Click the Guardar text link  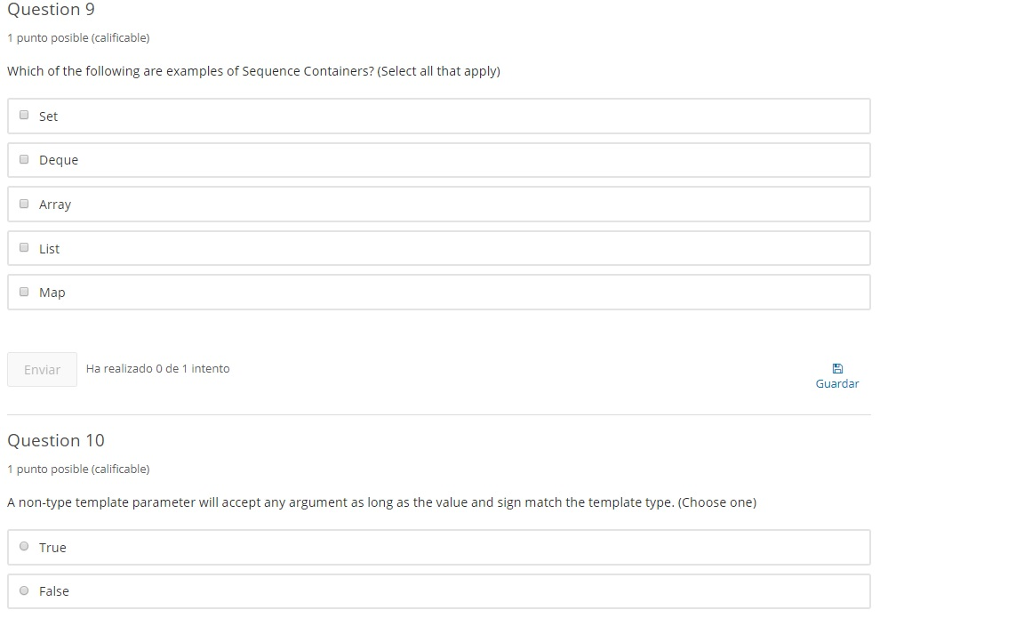click(x=837, y=384)
